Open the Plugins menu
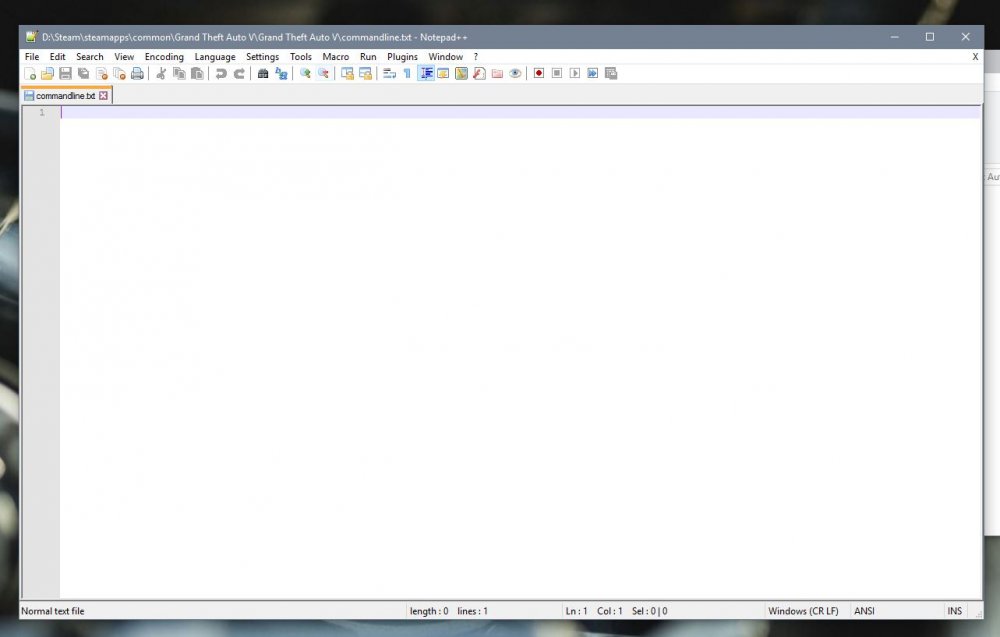This screenshot has width=1000, height=637. tap(402, 57)
